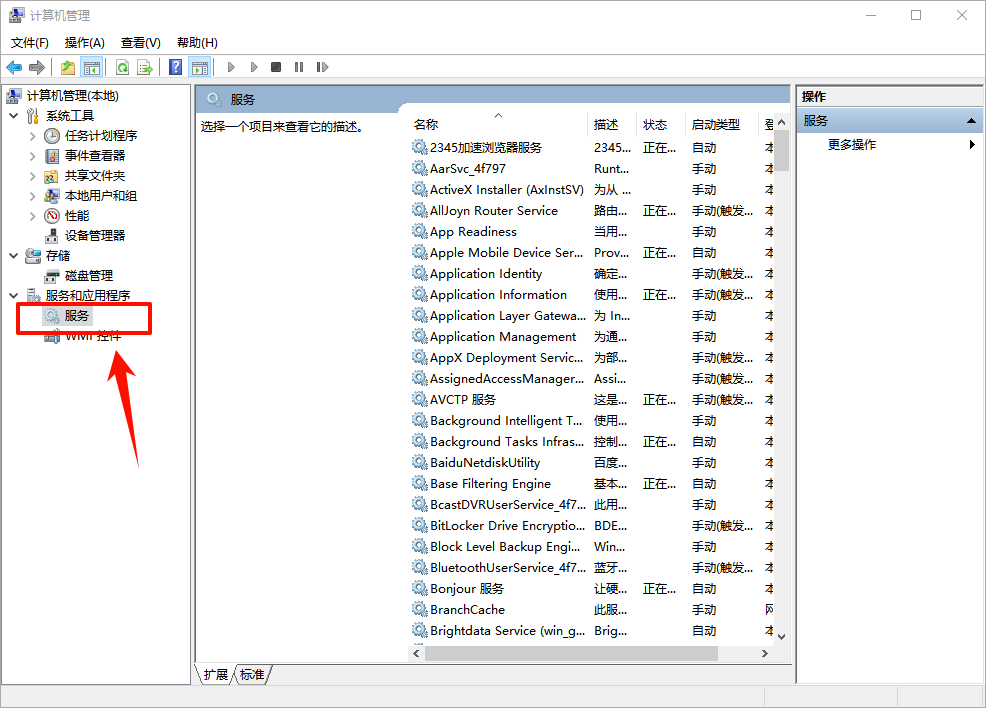
Task: Select the Application Information service
Action: 592,295
